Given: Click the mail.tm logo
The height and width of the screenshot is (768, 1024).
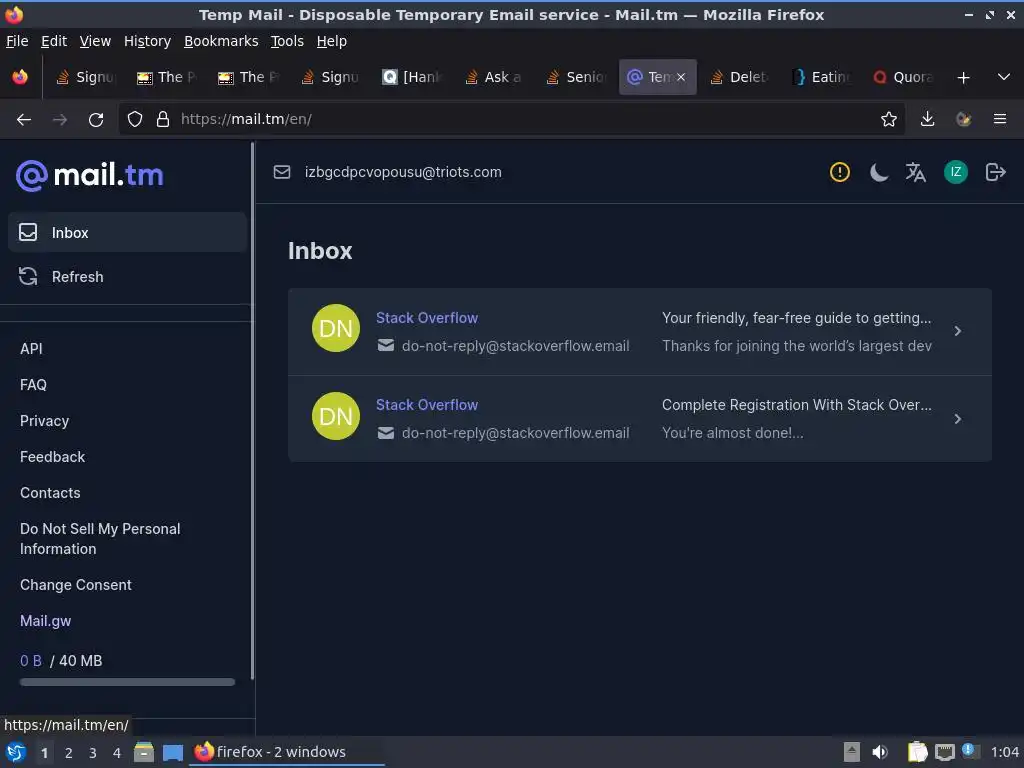Looking at the screenshot, I should click(89, 175).
